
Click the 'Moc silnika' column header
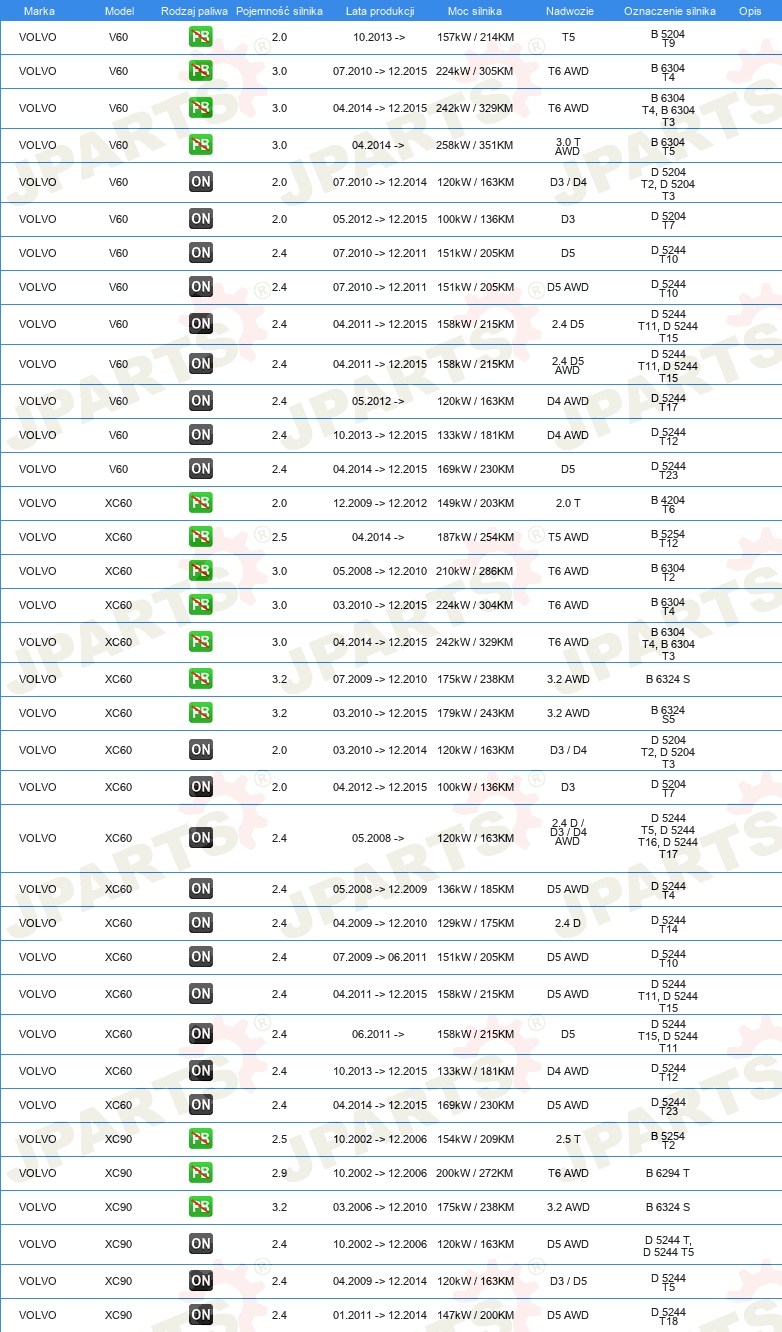475,11
